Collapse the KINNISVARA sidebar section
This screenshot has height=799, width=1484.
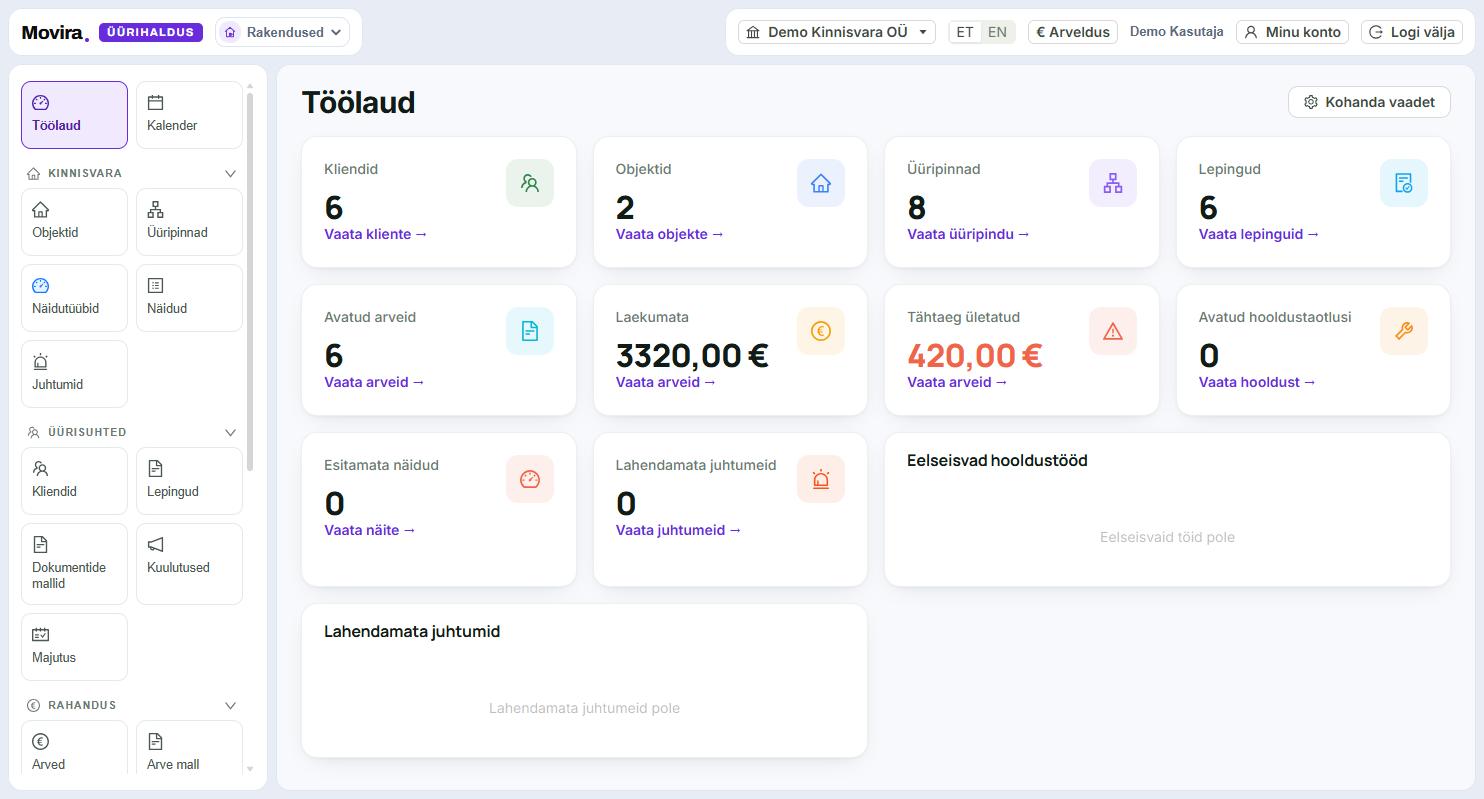(x=230, y=173)
